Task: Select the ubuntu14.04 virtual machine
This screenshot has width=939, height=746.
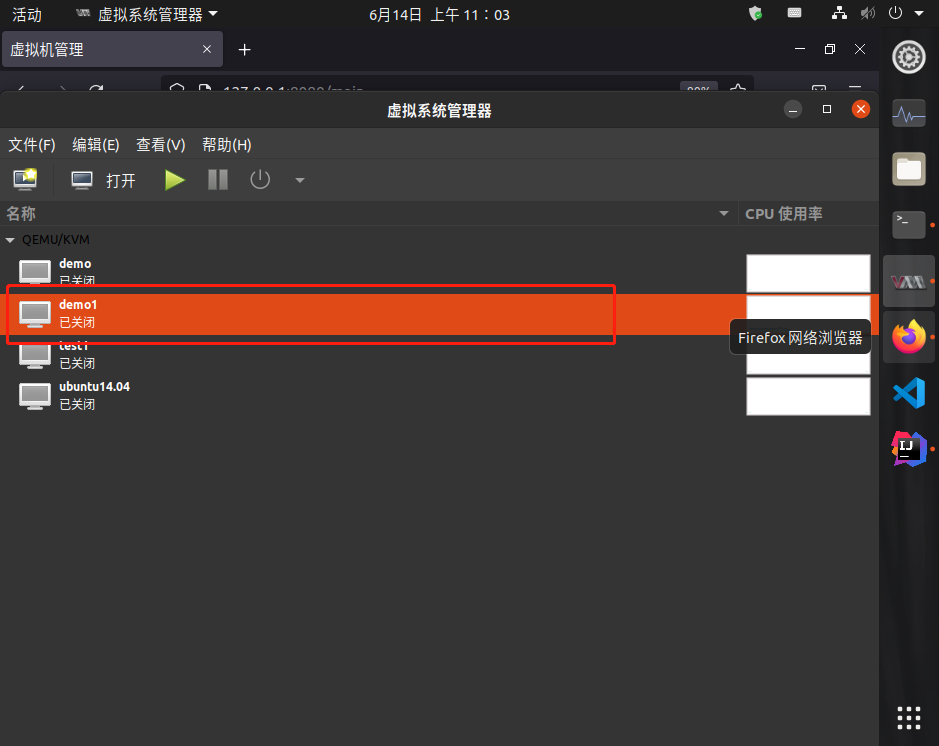Action: [440, 396]
